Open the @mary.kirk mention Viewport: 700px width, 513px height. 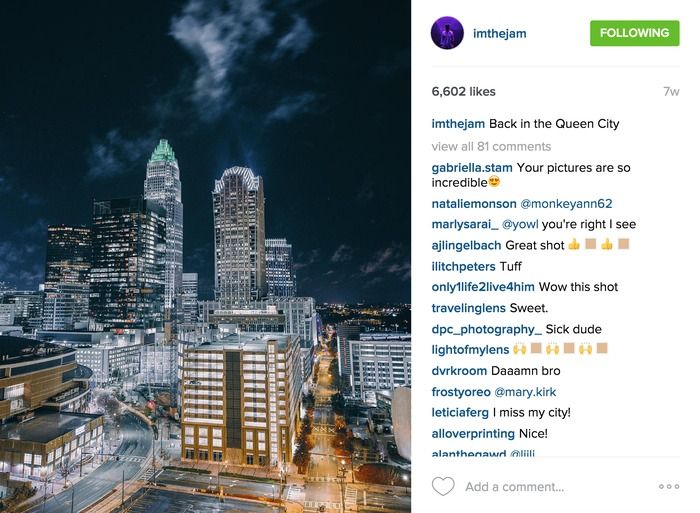[x=525, y=392]
